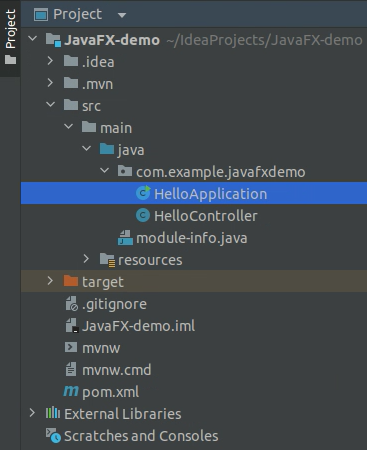
Task: Click the External Libraries icon
Action: tap(53, 413)
